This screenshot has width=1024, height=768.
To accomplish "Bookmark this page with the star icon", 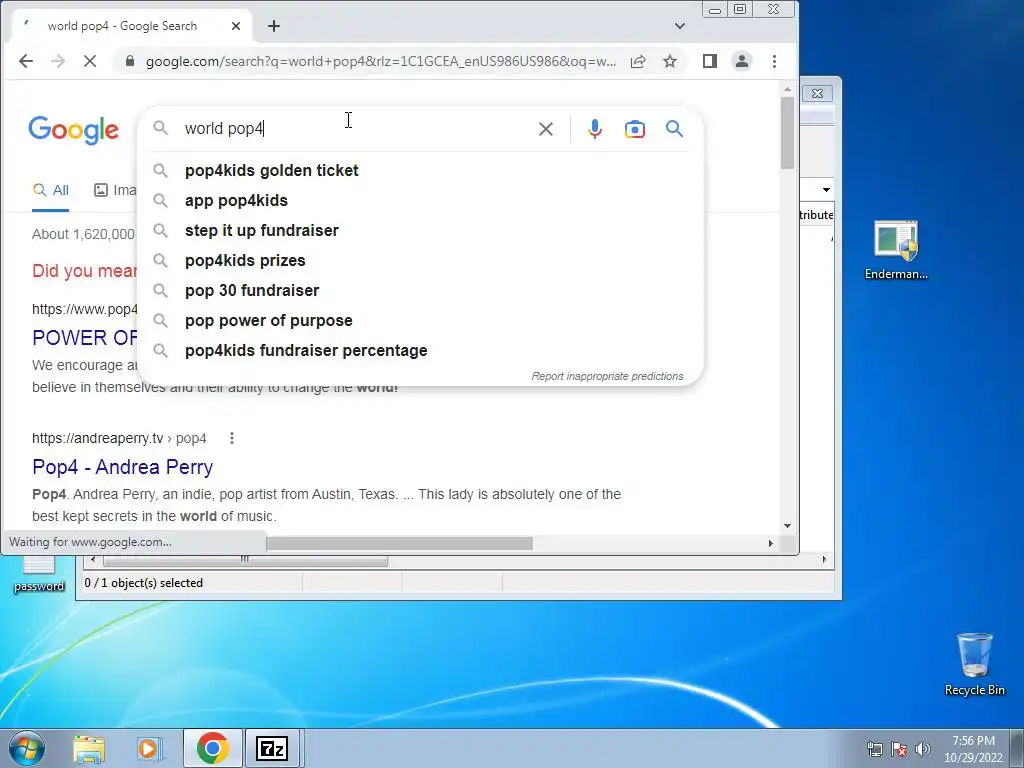I will (669, 61).
